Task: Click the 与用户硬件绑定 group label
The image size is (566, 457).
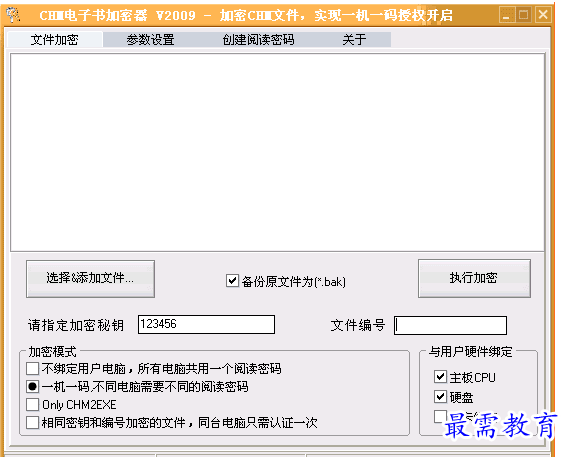Action: pos(470,351)
